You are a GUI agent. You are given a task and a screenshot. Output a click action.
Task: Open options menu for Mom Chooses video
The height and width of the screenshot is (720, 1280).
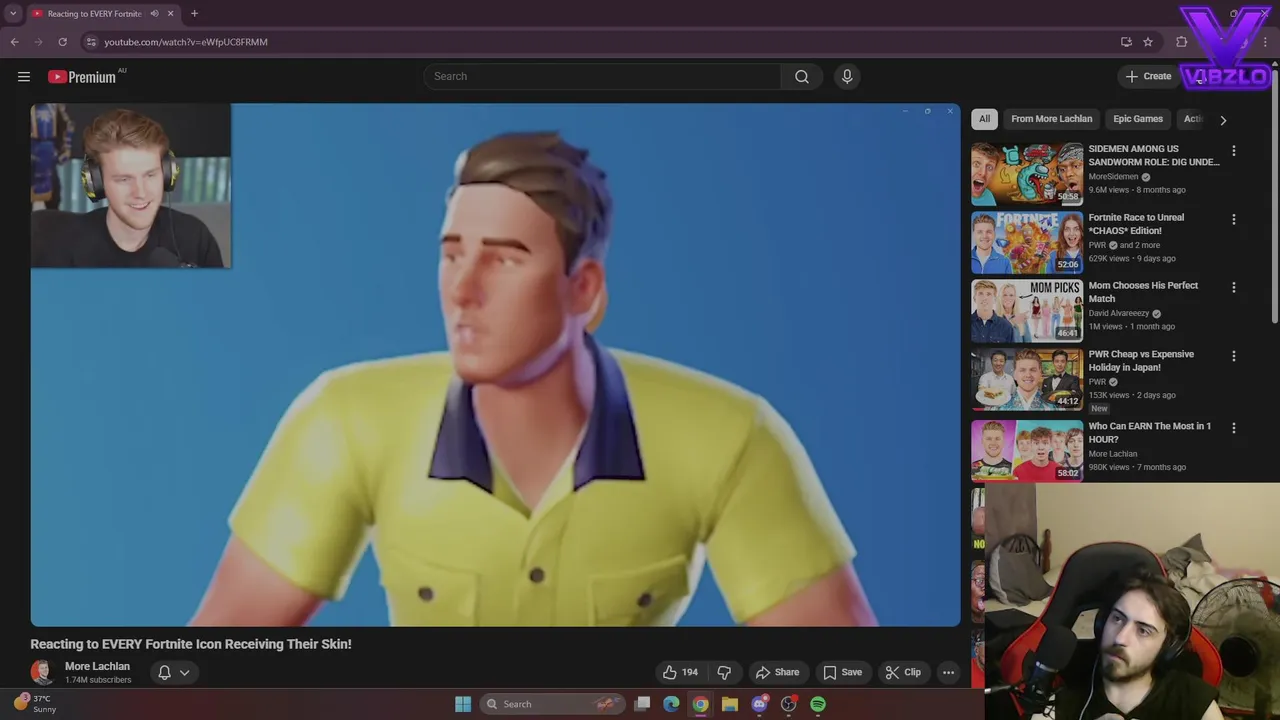pos(1233,287)
